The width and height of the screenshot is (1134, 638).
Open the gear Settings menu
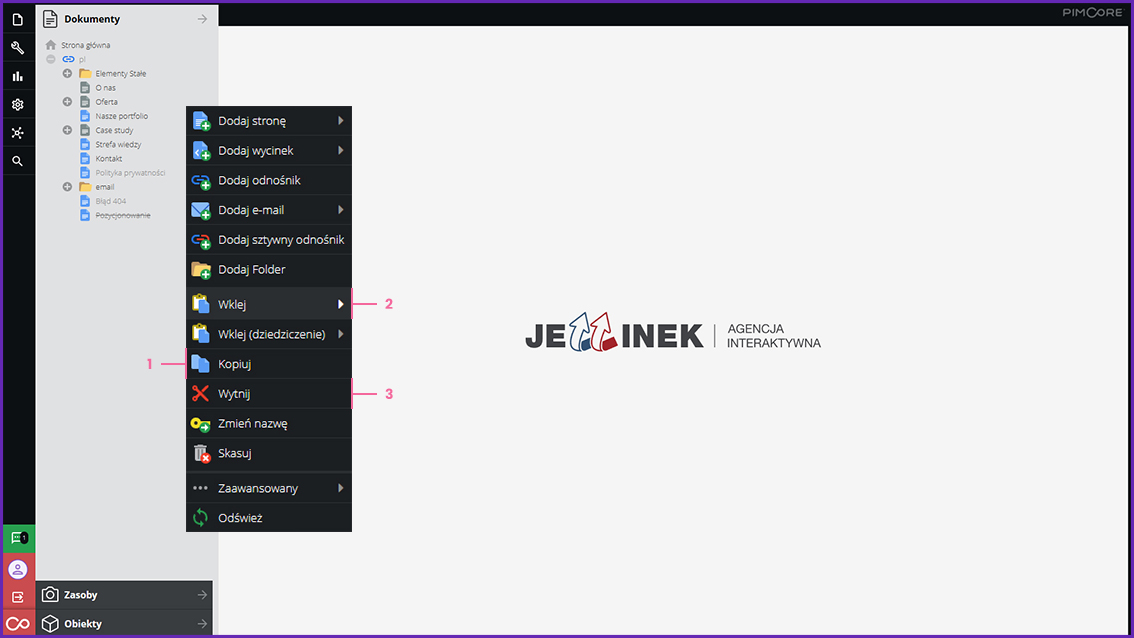tap(17, 104)
